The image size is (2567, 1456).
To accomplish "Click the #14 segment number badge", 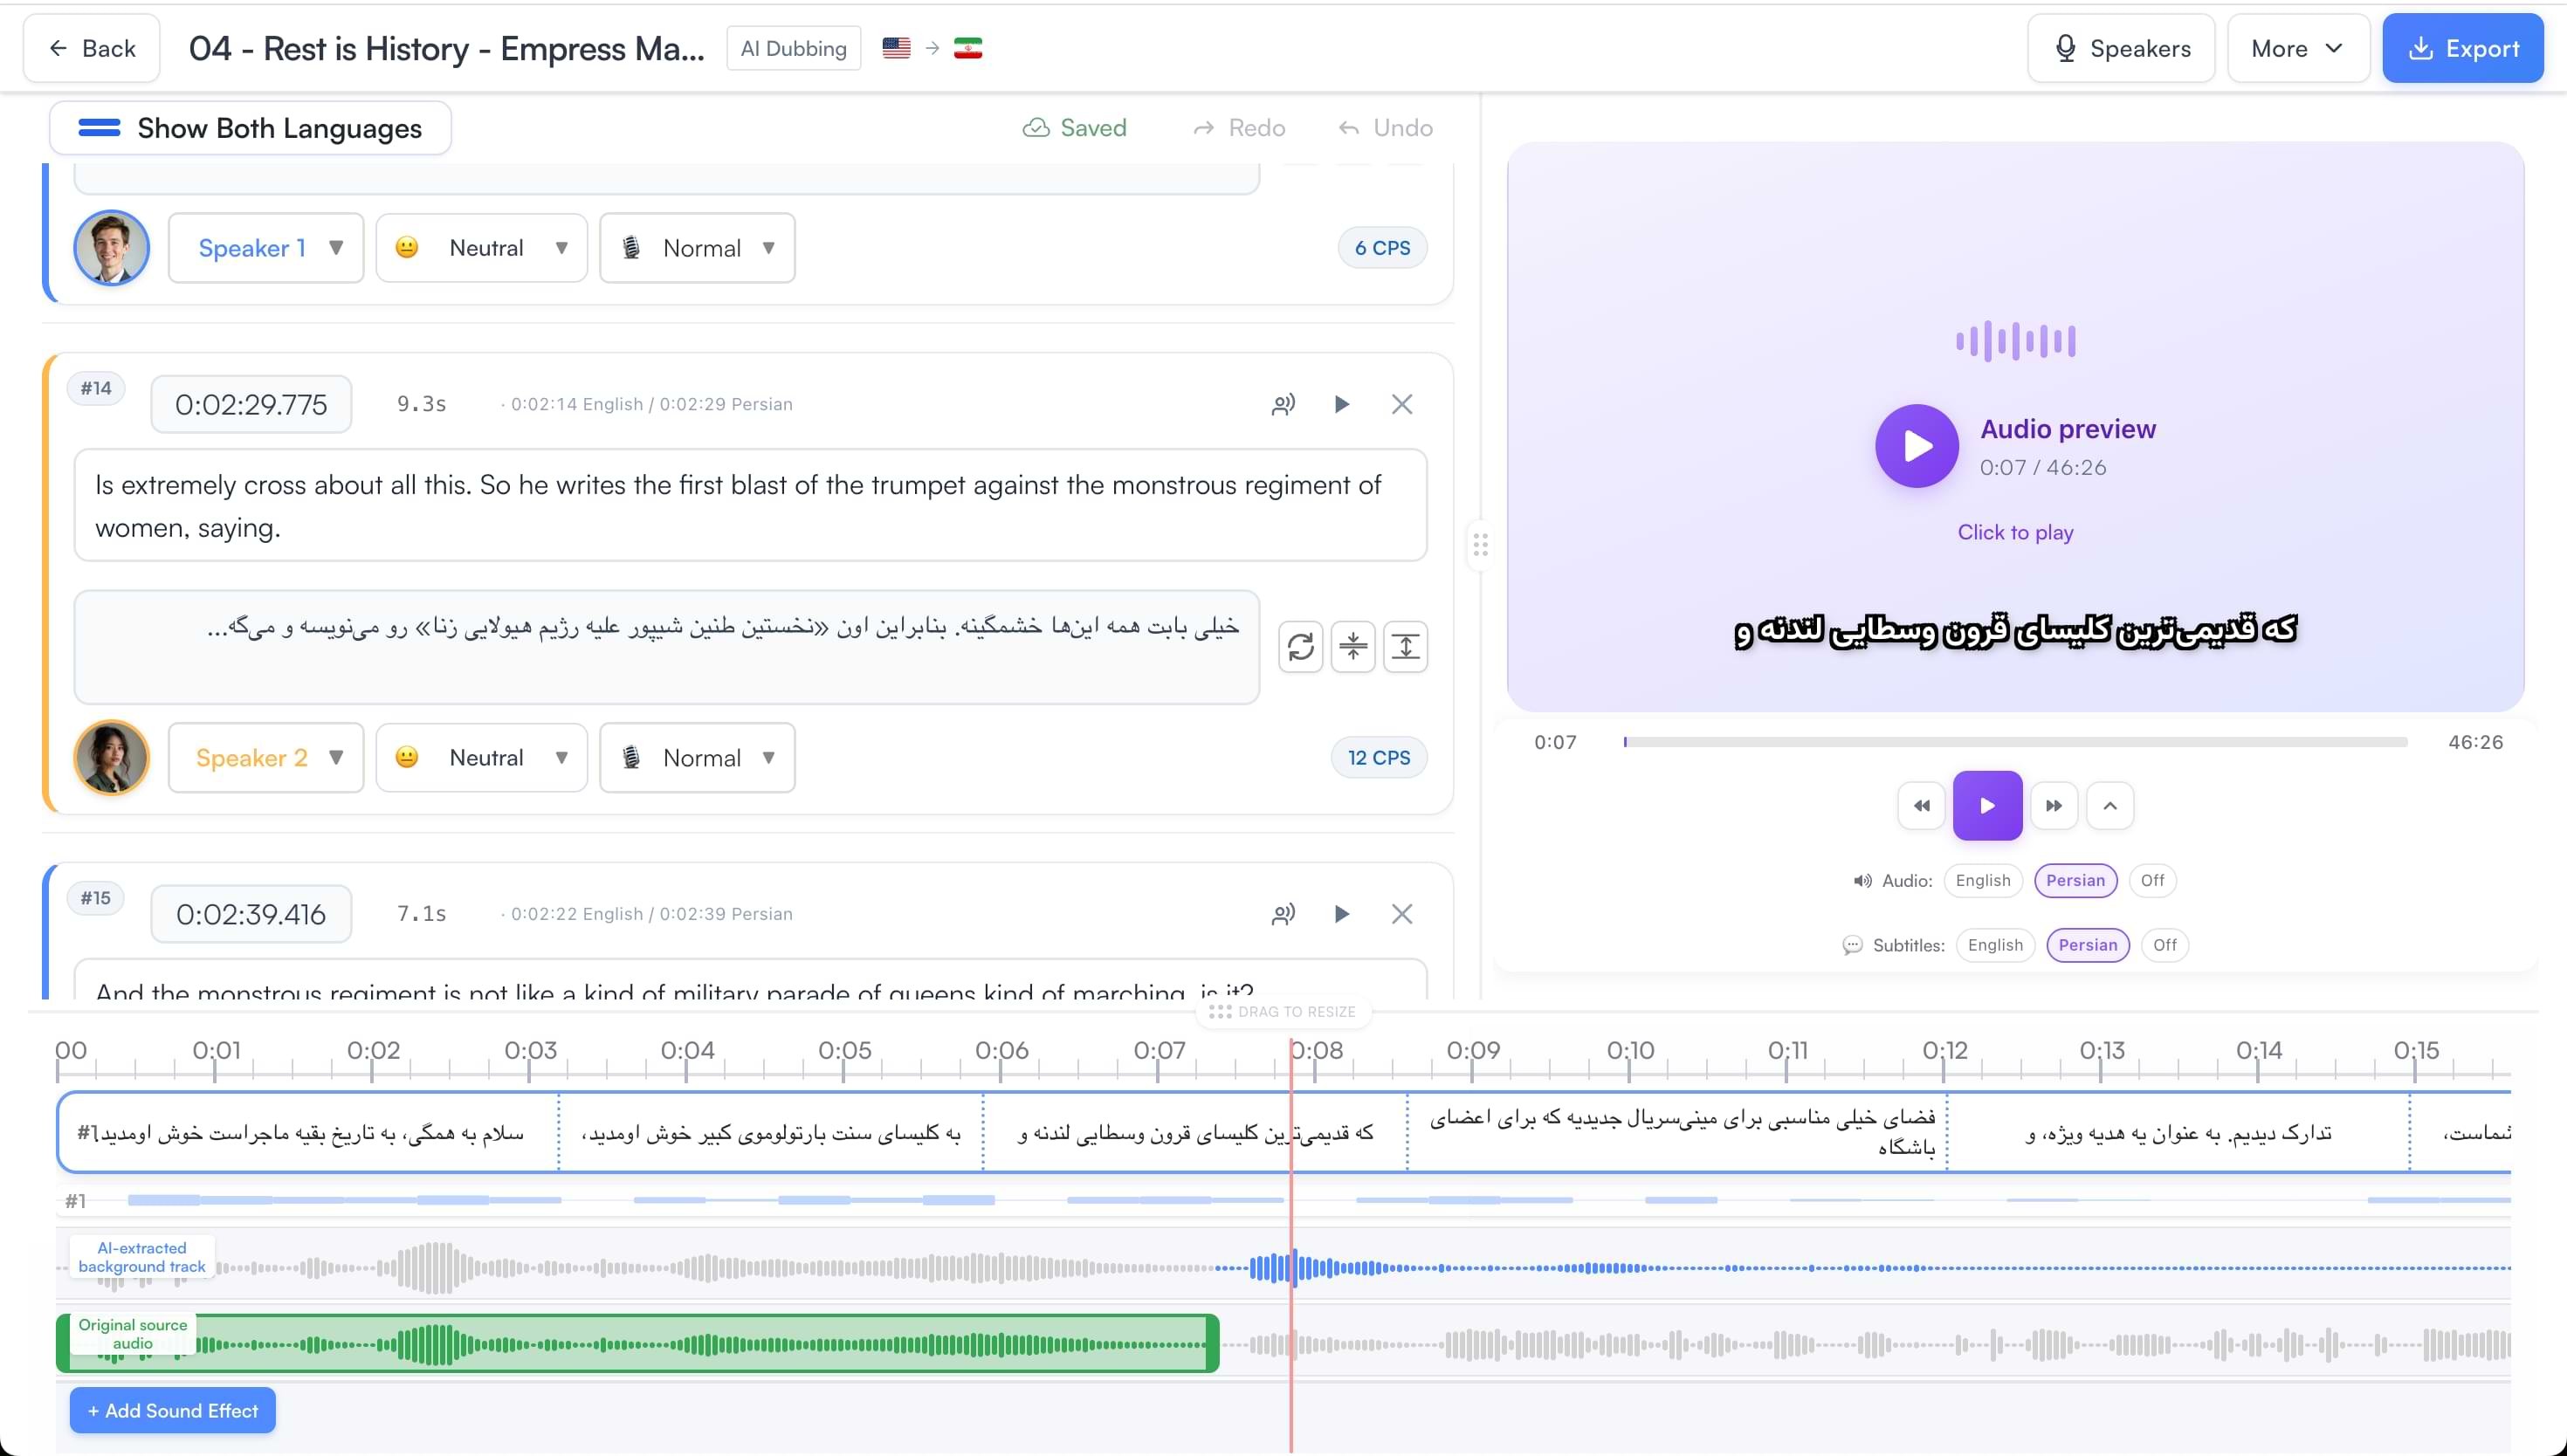I will pyautogui.click(x=96, y=389).
